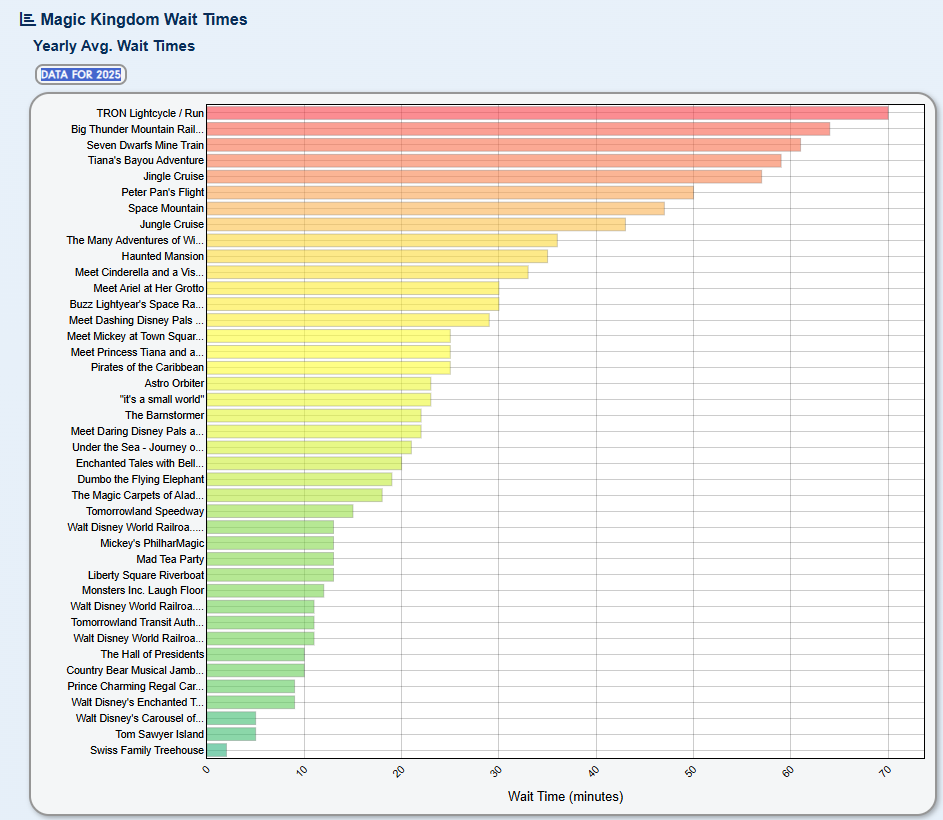943x820 pixels.
Task: Click the Magic Kingdom Wait Times heading
Action: pos(144,19)
